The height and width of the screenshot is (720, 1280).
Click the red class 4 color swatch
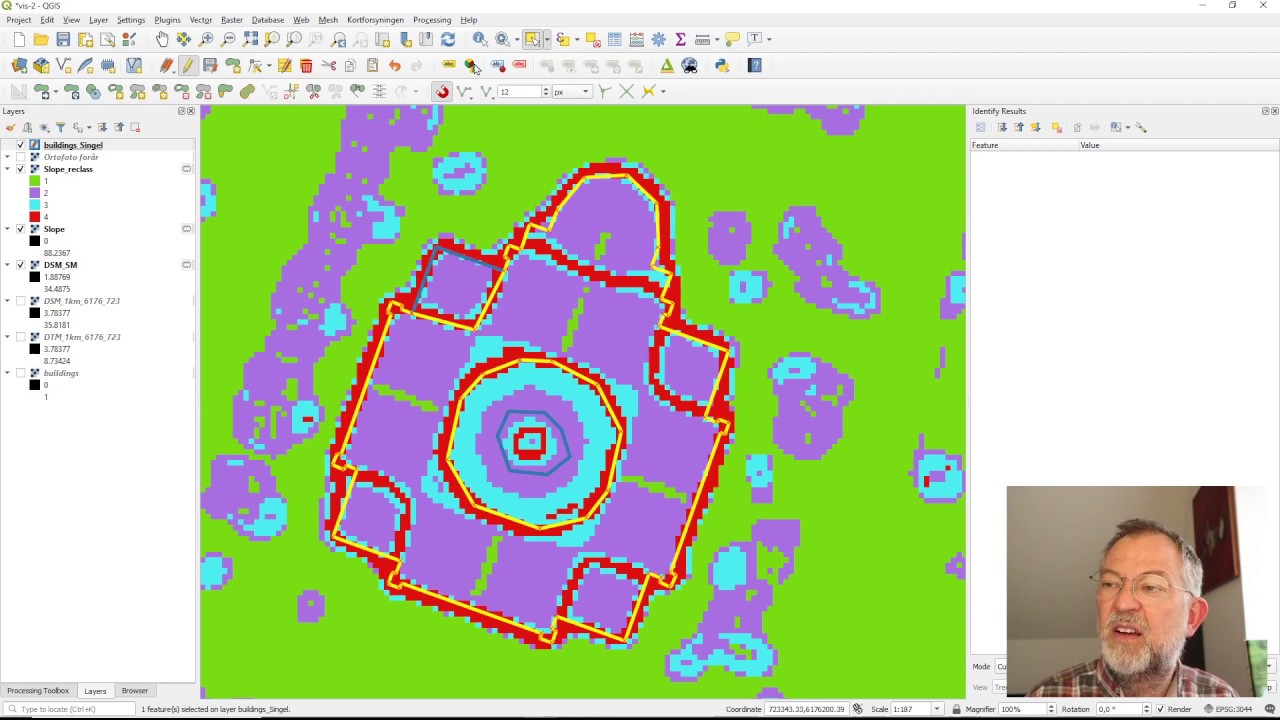pyautogui.click(x=35, y=217)
